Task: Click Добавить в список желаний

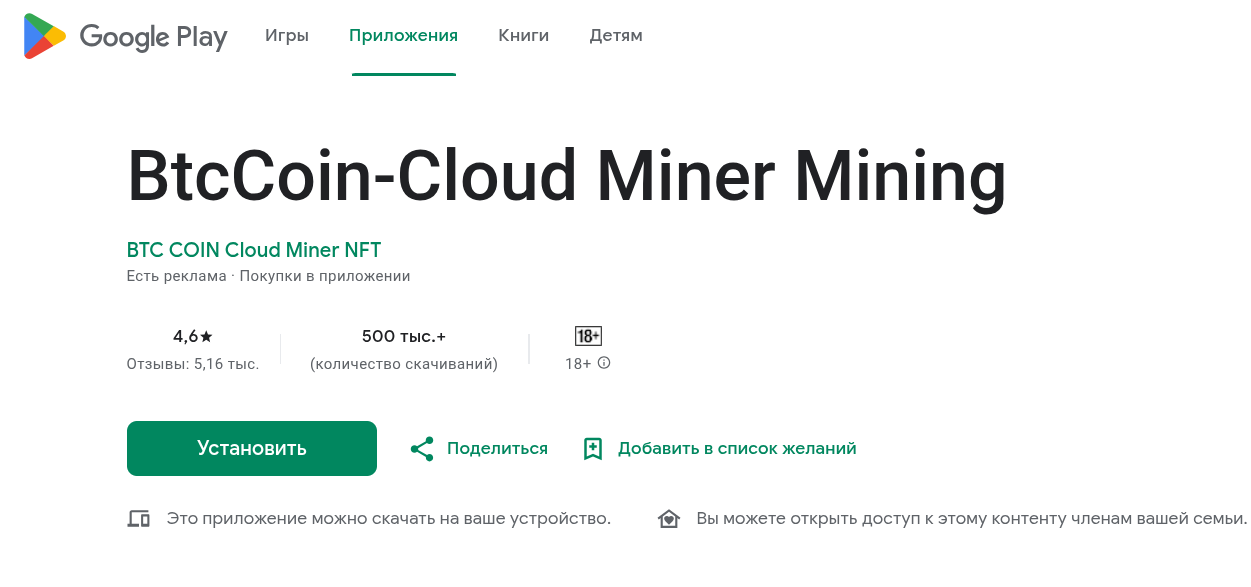Action: 738,448
